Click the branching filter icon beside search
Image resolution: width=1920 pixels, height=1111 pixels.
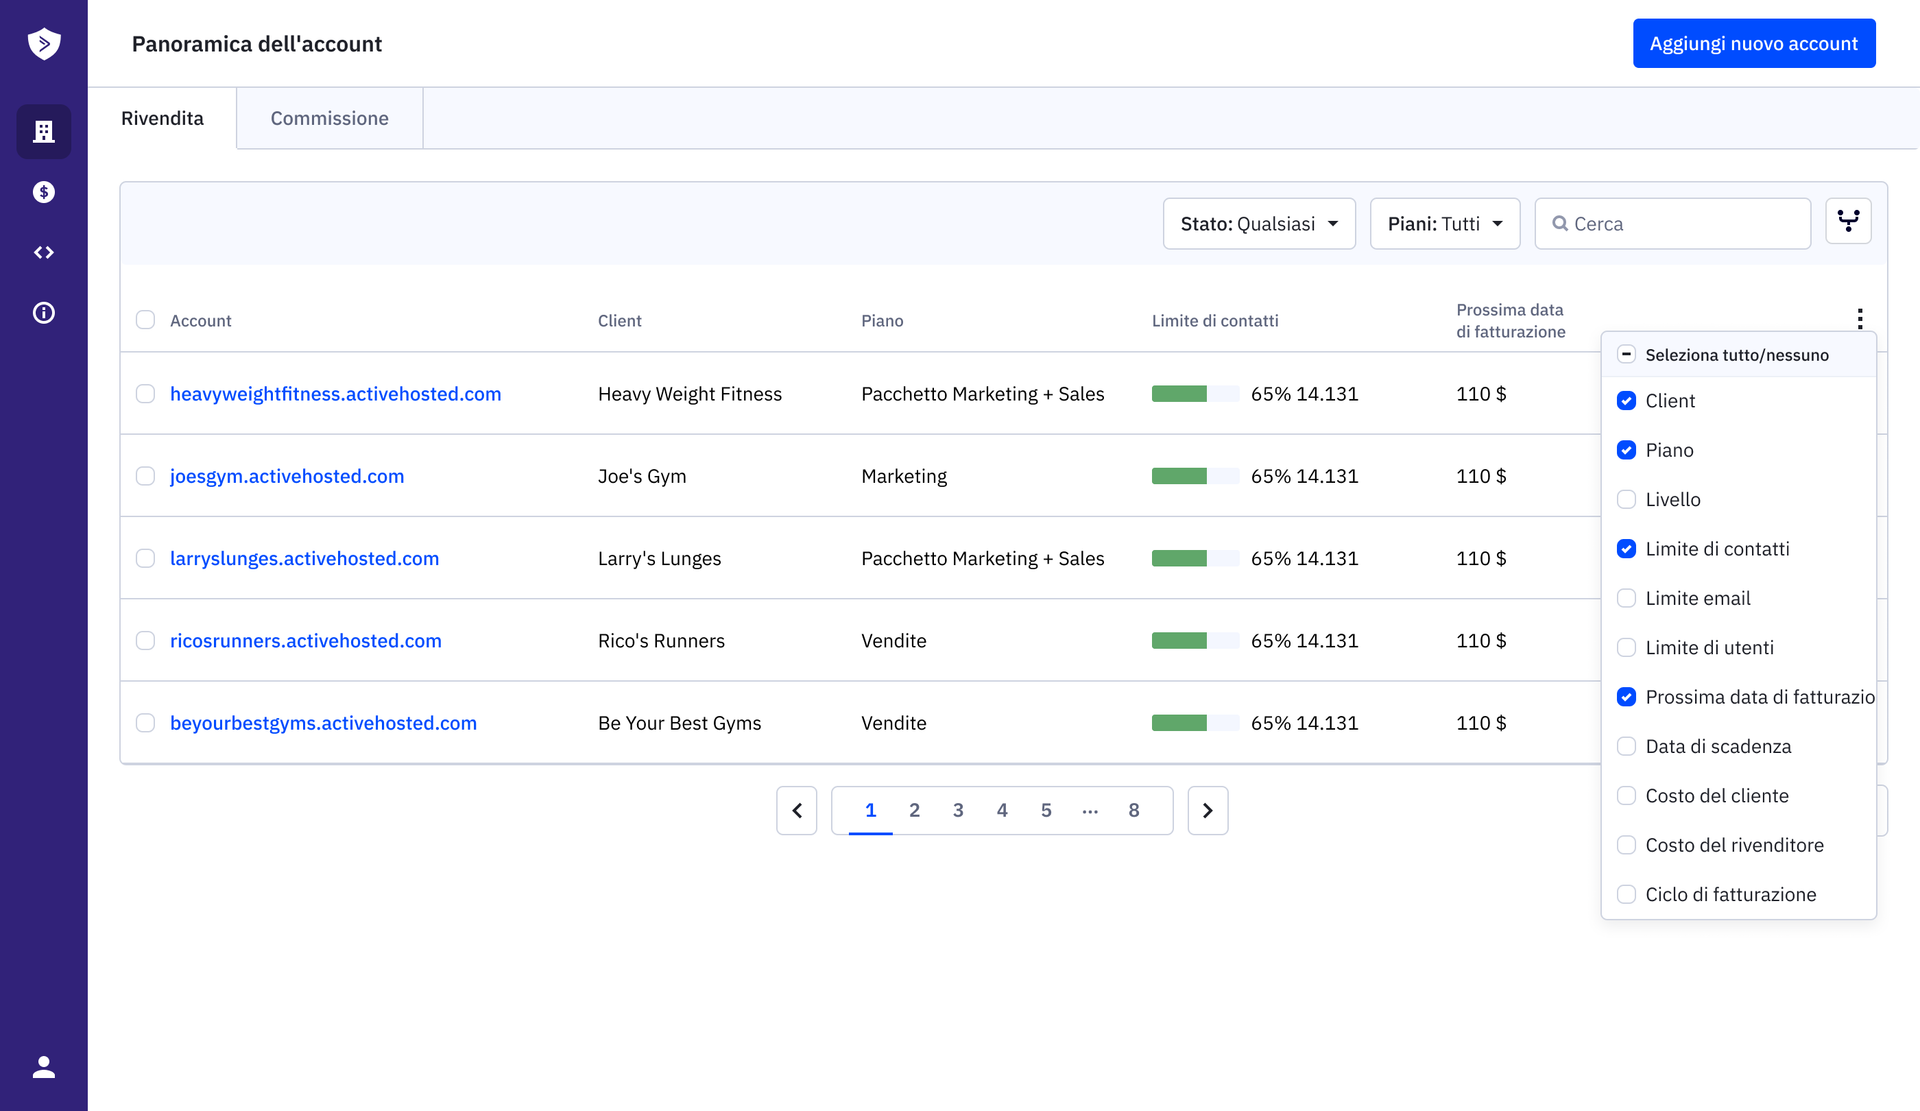pos(1848,221)
